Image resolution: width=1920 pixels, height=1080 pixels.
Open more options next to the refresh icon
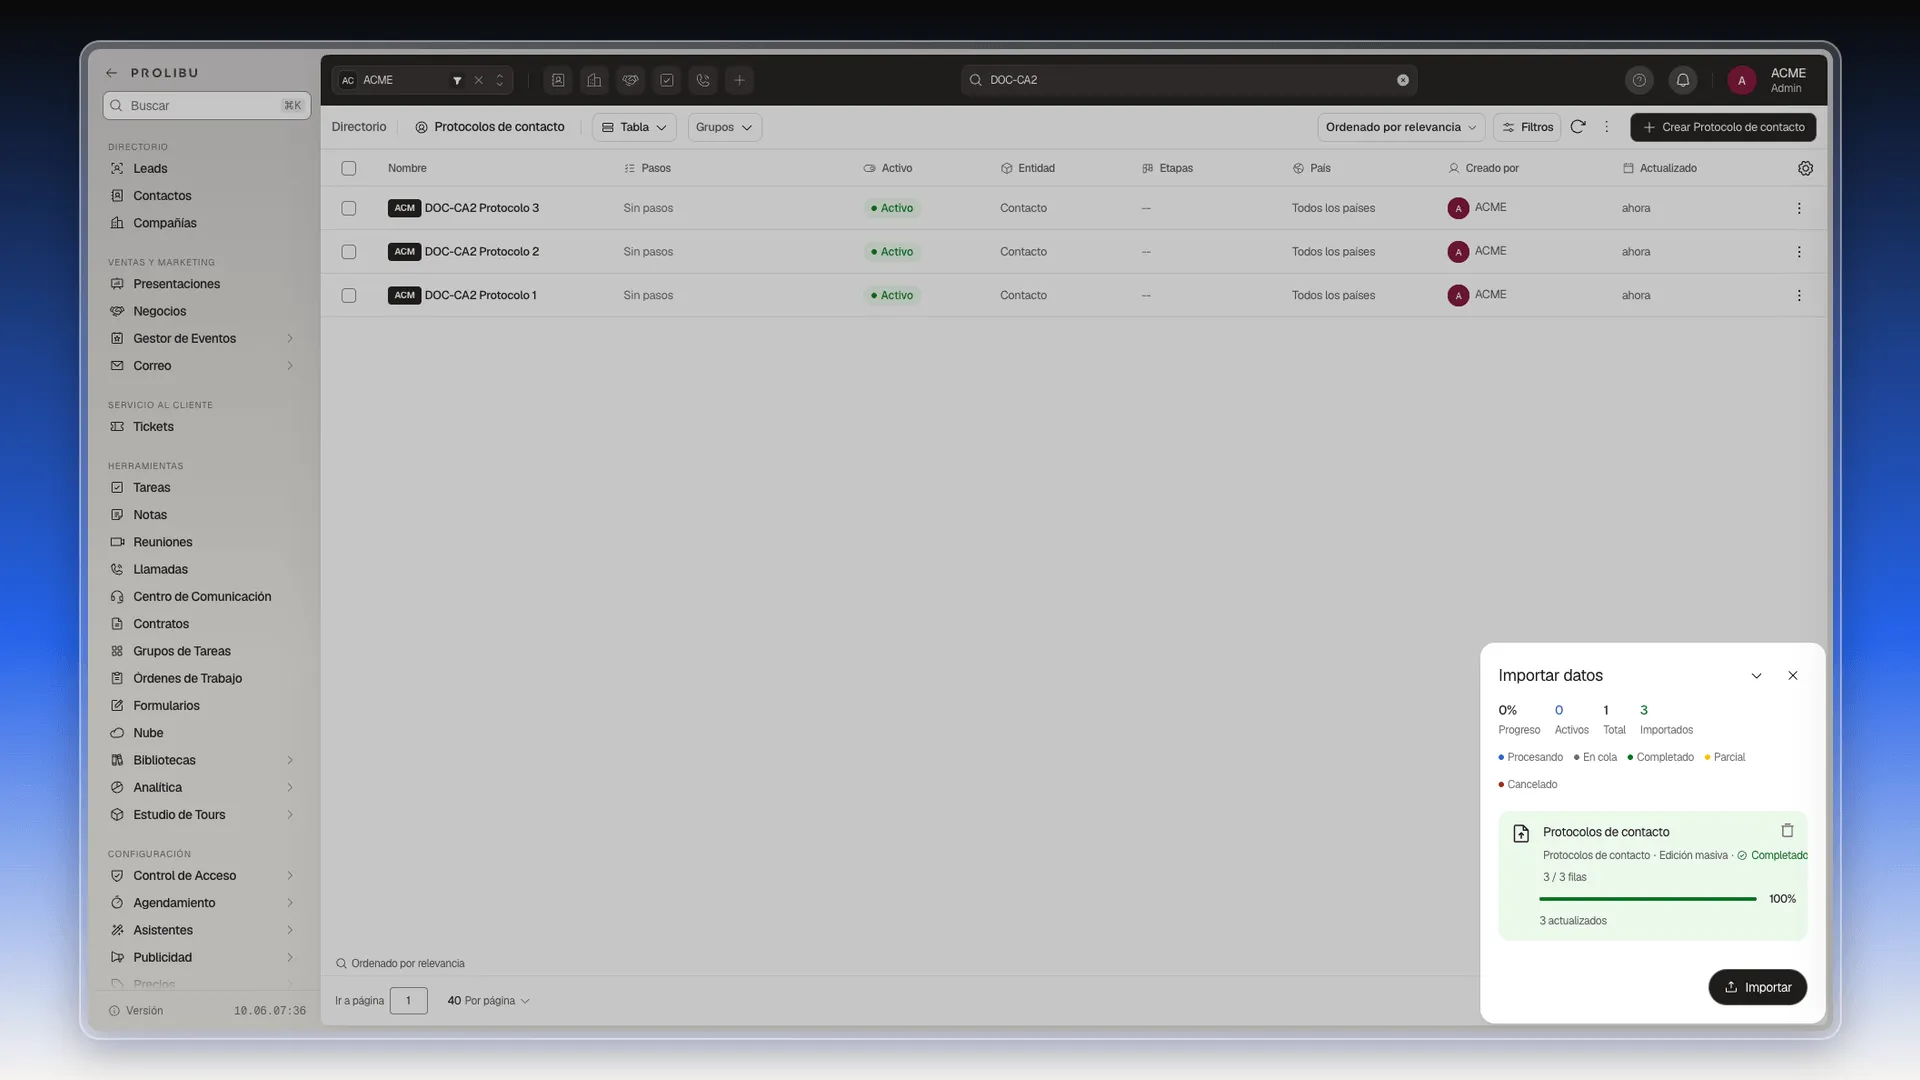pos(1607,127)
